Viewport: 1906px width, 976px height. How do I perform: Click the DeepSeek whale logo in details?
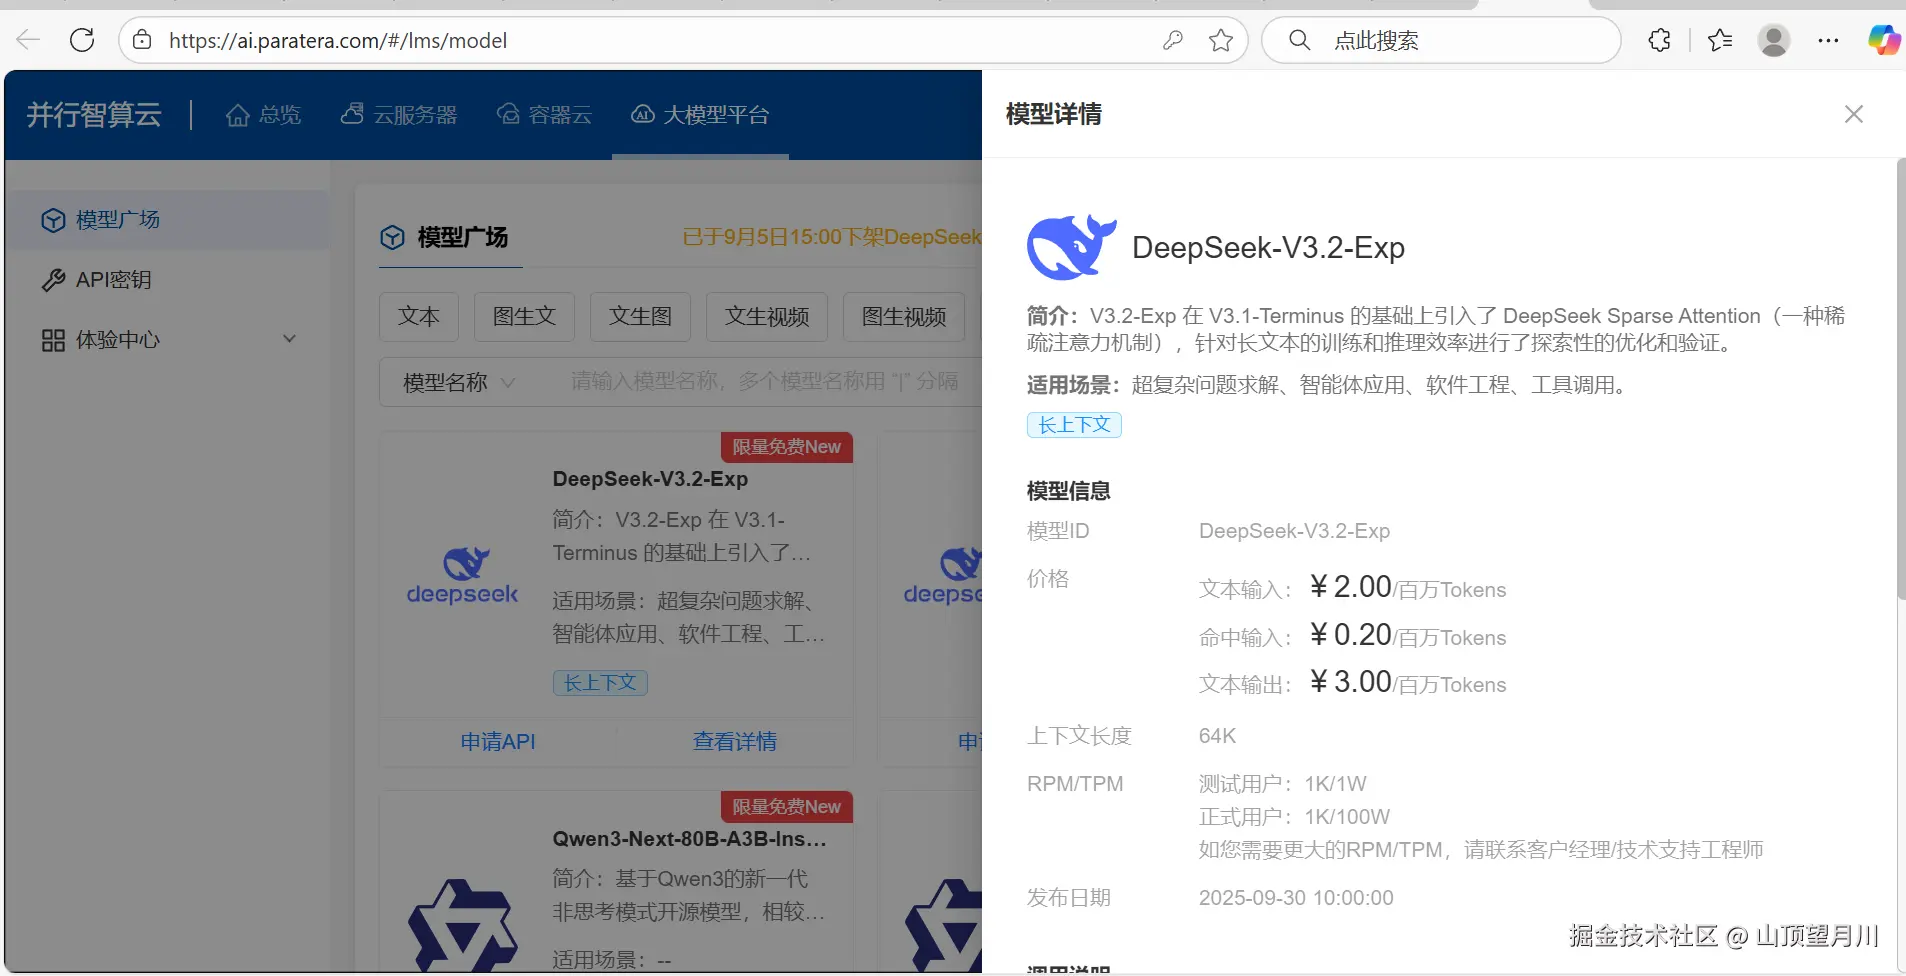[x=1071, y=247]
